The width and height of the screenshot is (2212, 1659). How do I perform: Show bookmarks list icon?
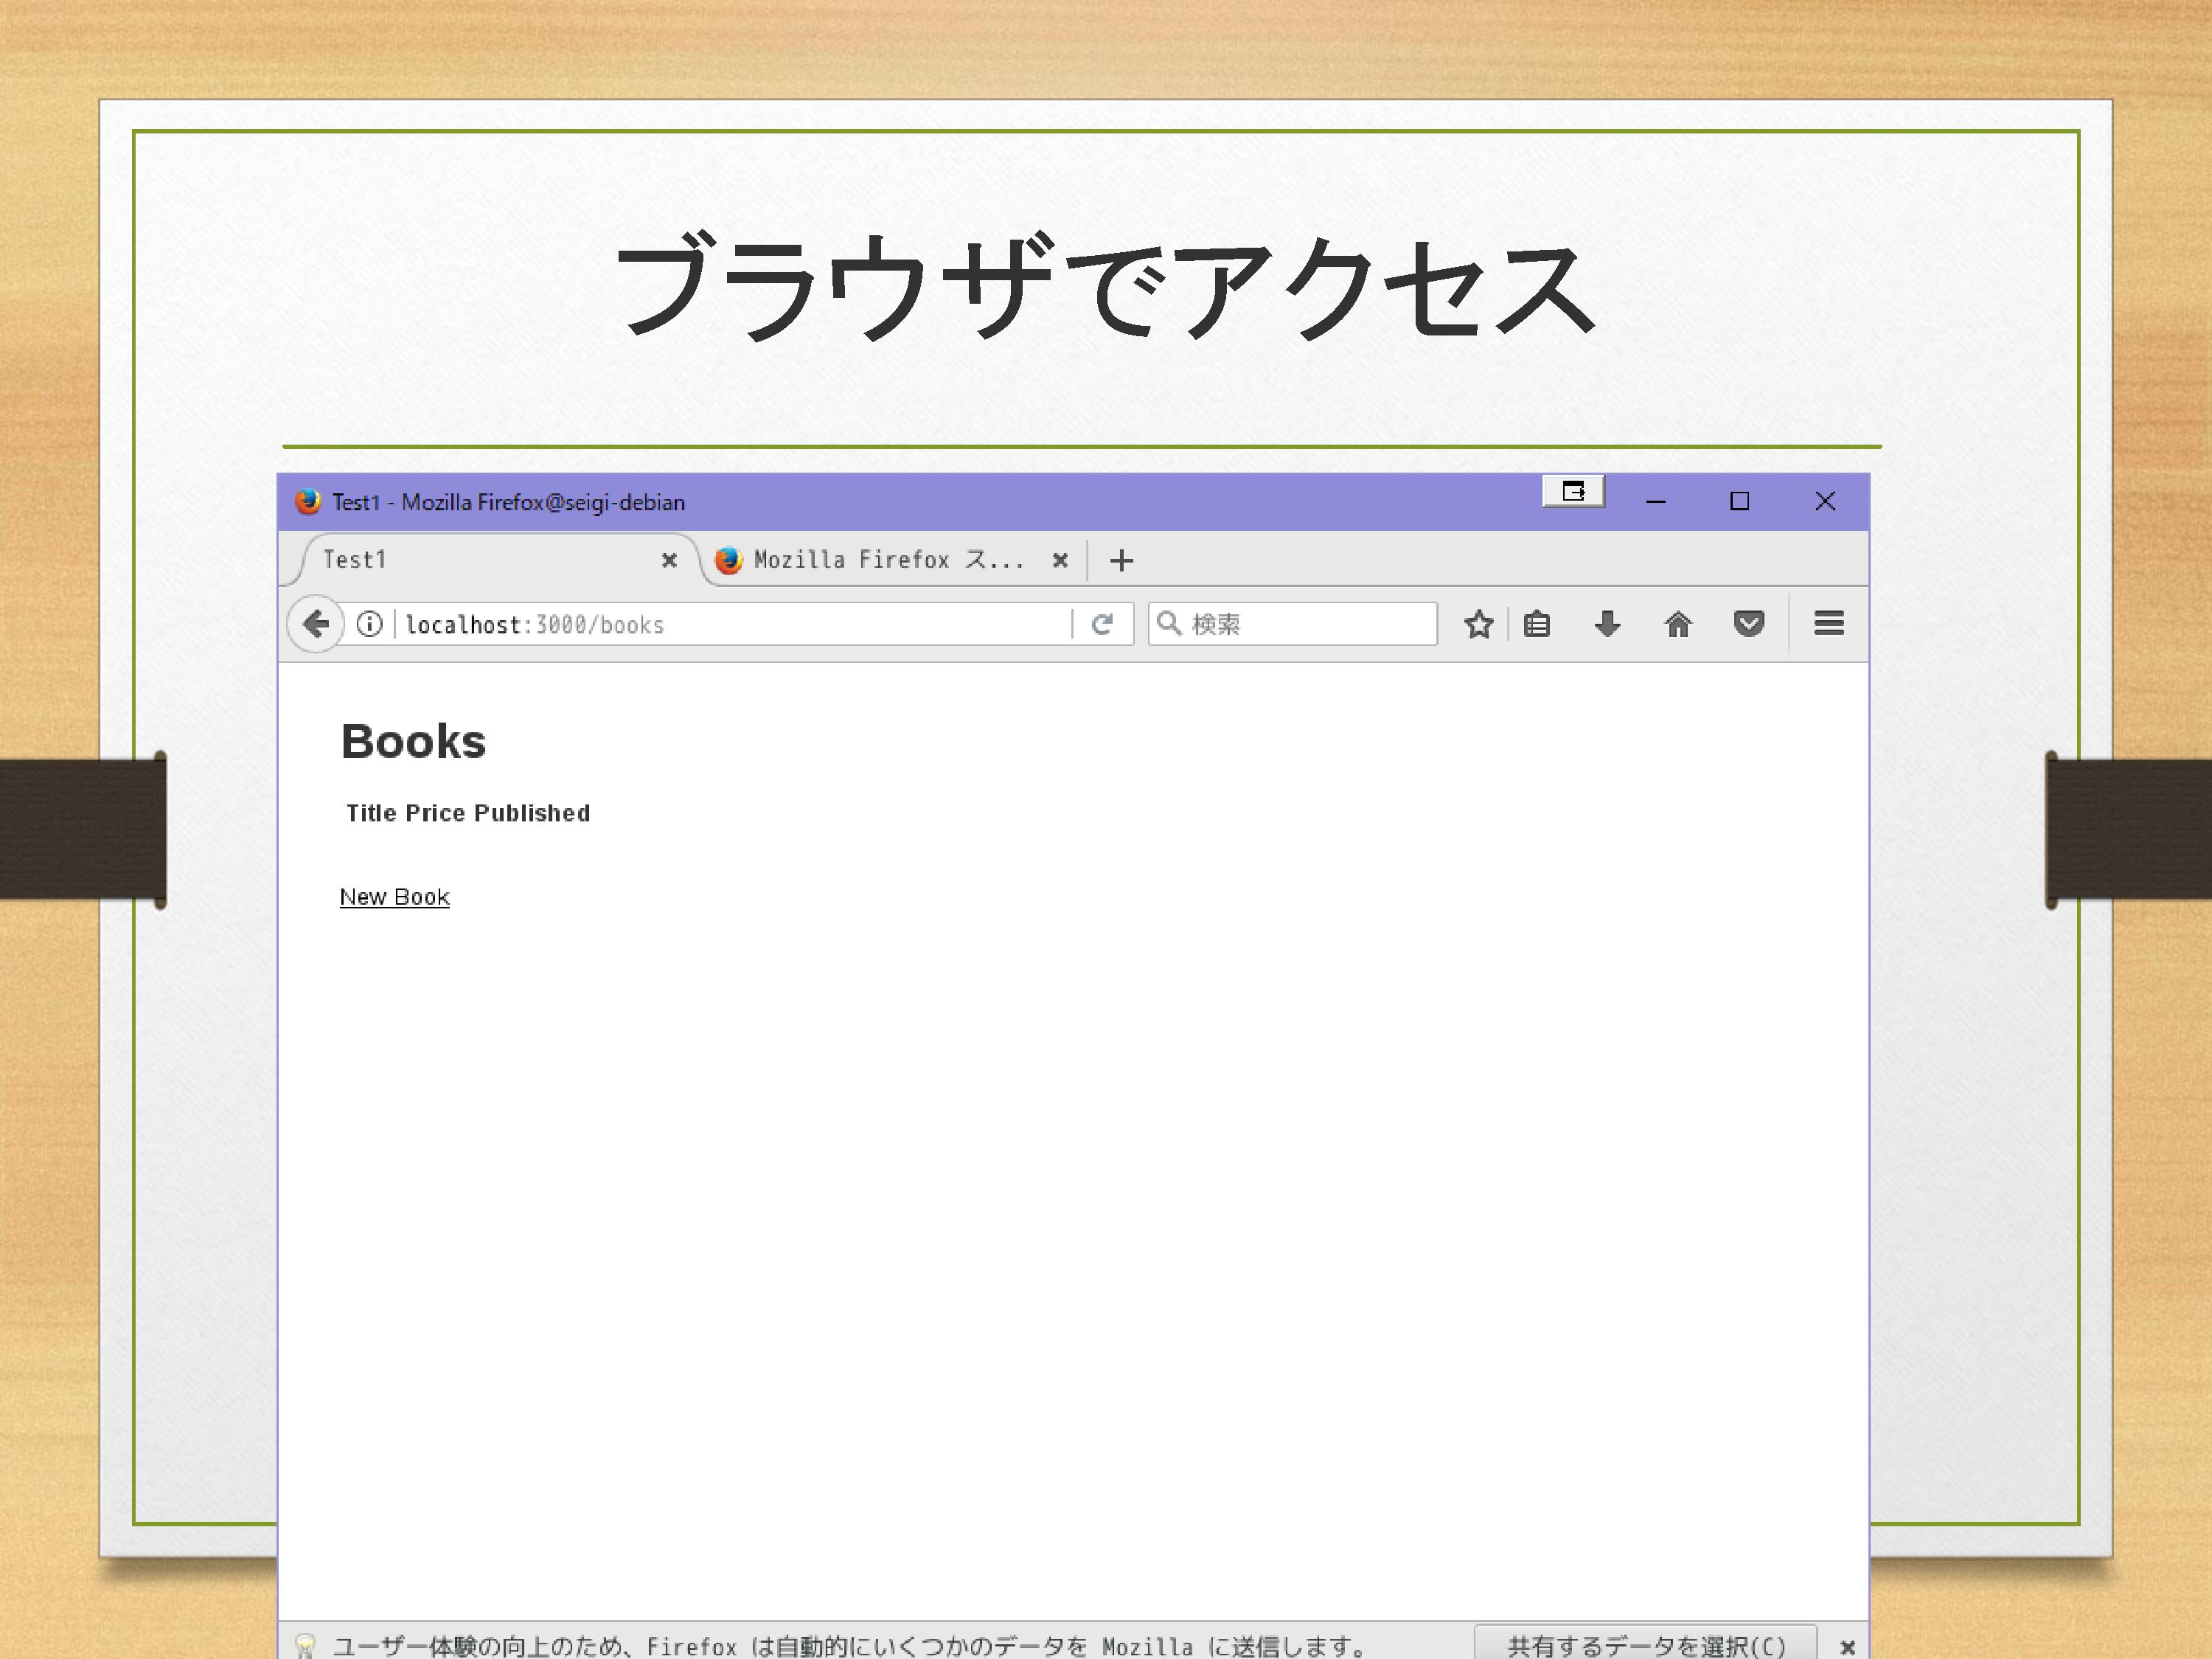[x=1537, y=624]
